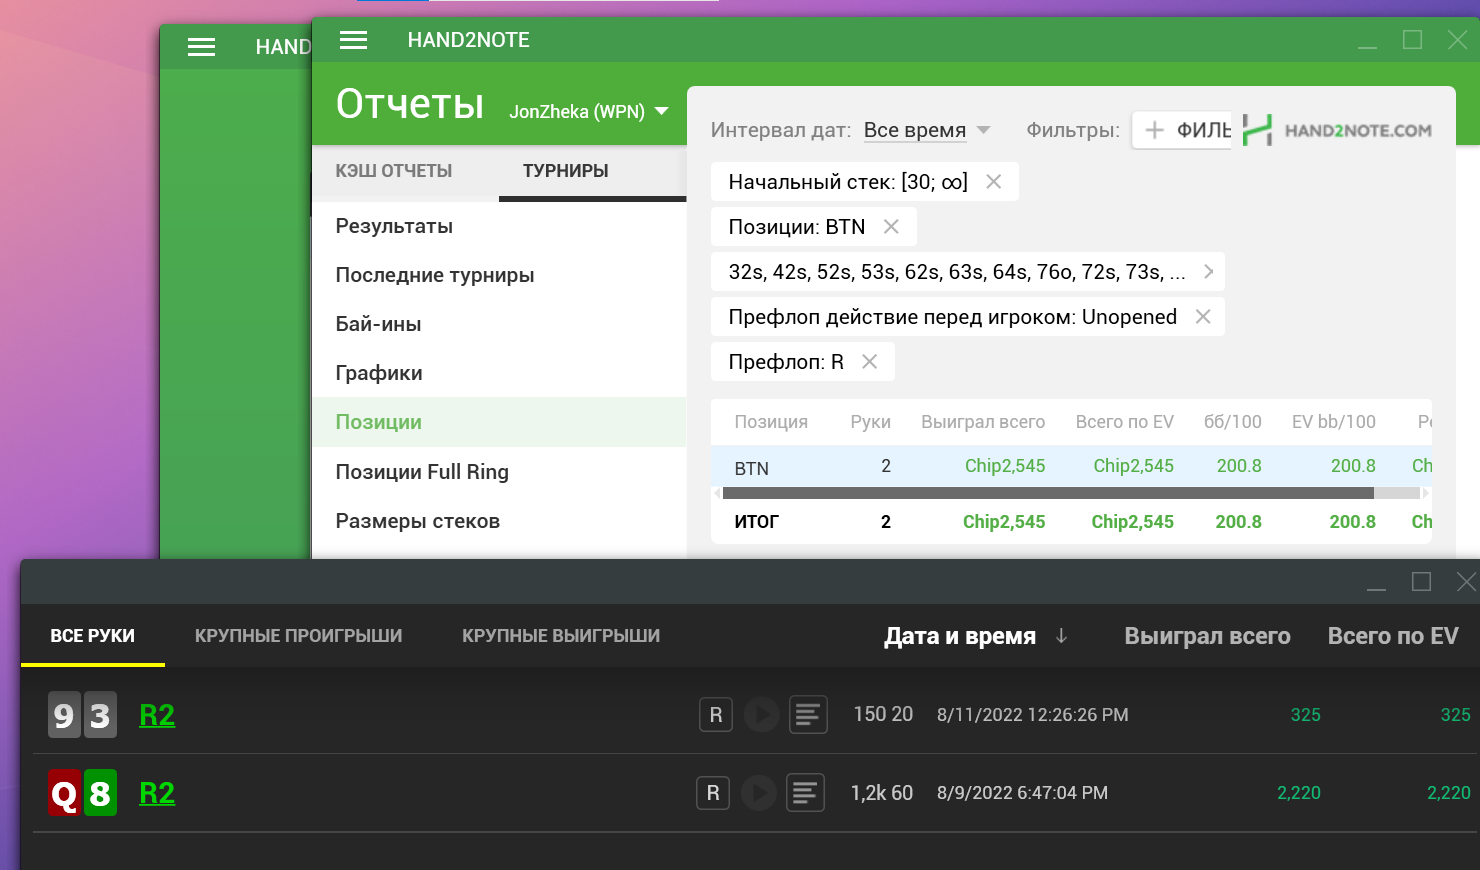Screen dimensions: 1480x870
Task: Select ВСЕ РУКИ tab
Action: 93,636
